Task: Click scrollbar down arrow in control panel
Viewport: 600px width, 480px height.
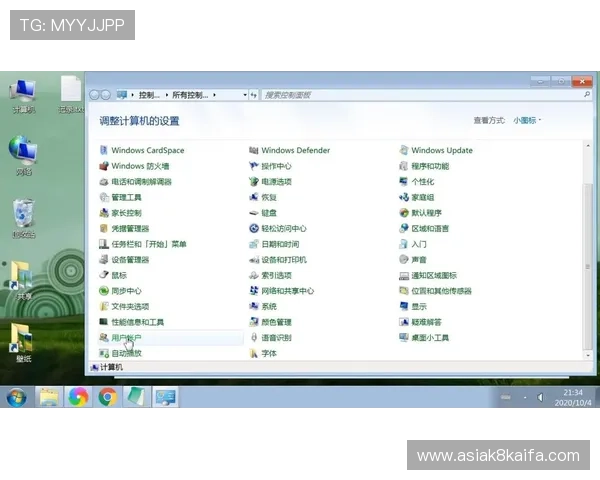Action: pos(588,355)
